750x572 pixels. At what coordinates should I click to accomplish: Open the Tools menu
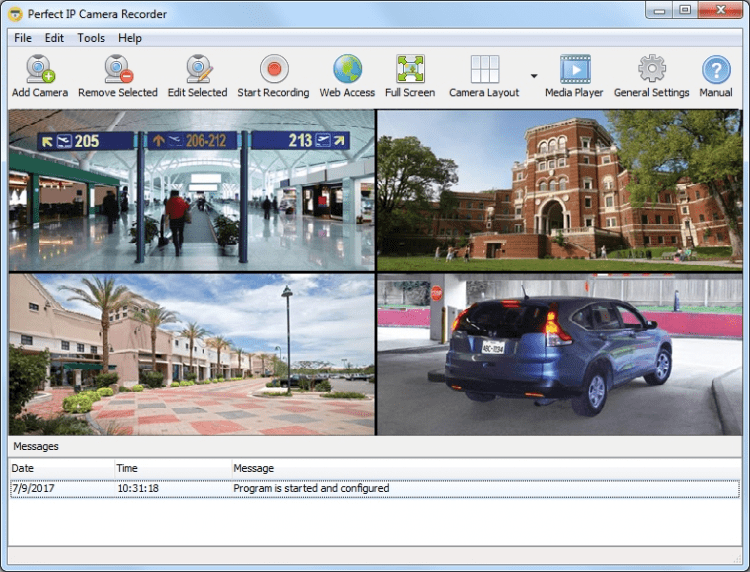coord(91,38)
